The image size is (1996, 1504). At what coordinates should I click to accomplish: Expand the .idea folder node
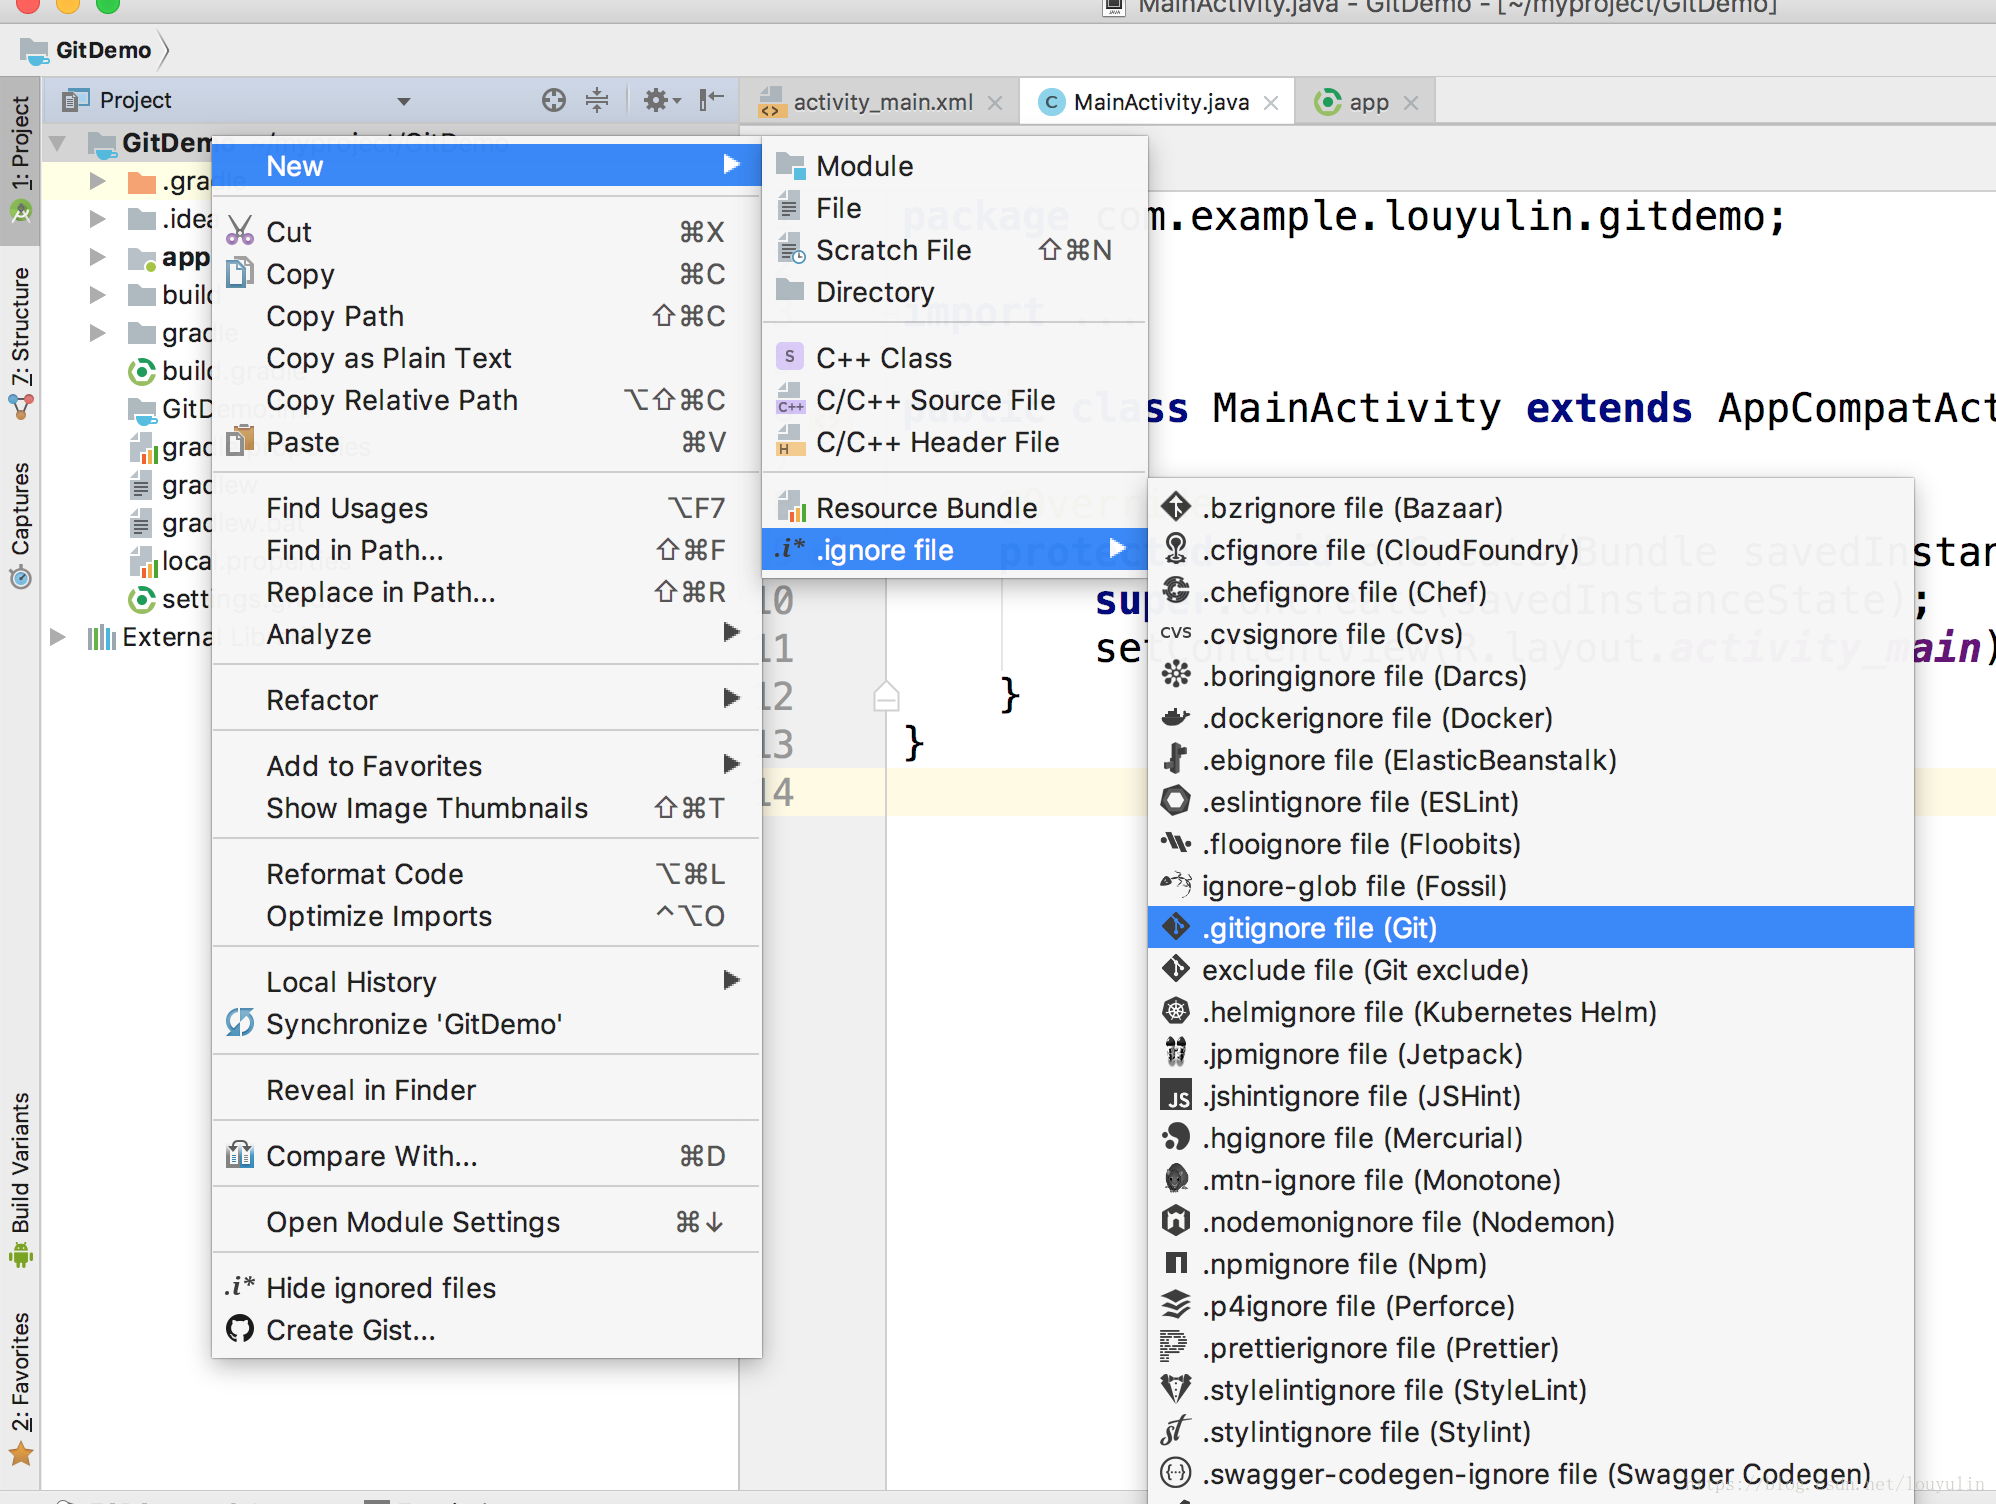[98, 219]
